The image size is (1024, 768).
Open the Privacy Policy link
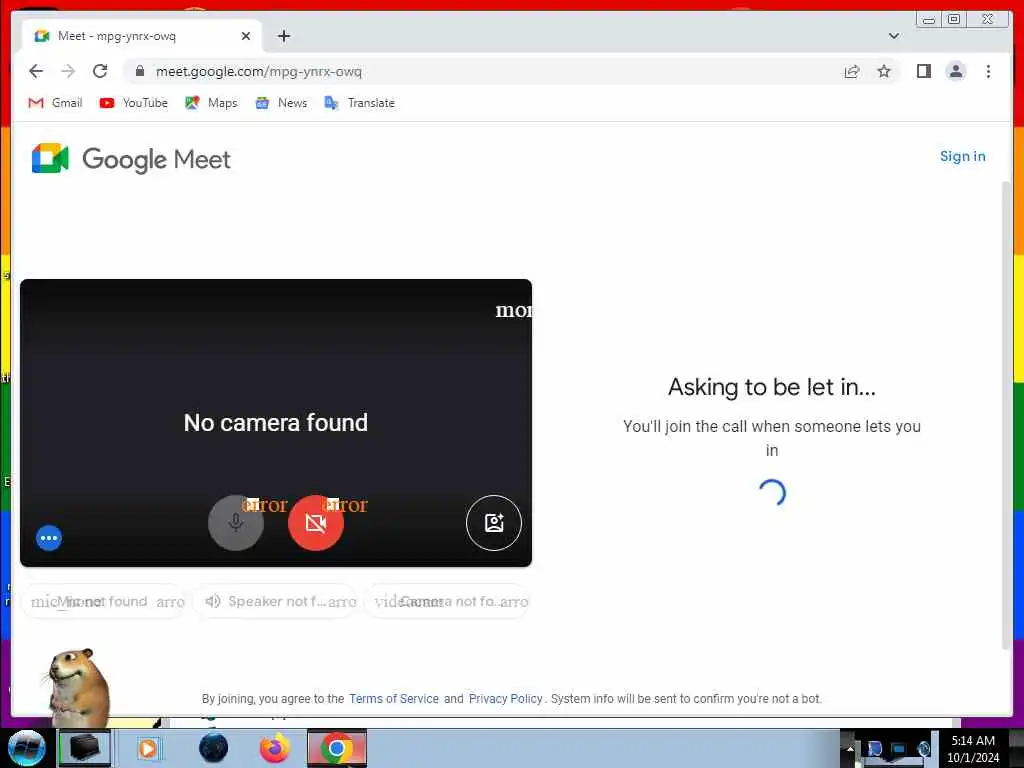pyautogui.click(x=505, y=698)
